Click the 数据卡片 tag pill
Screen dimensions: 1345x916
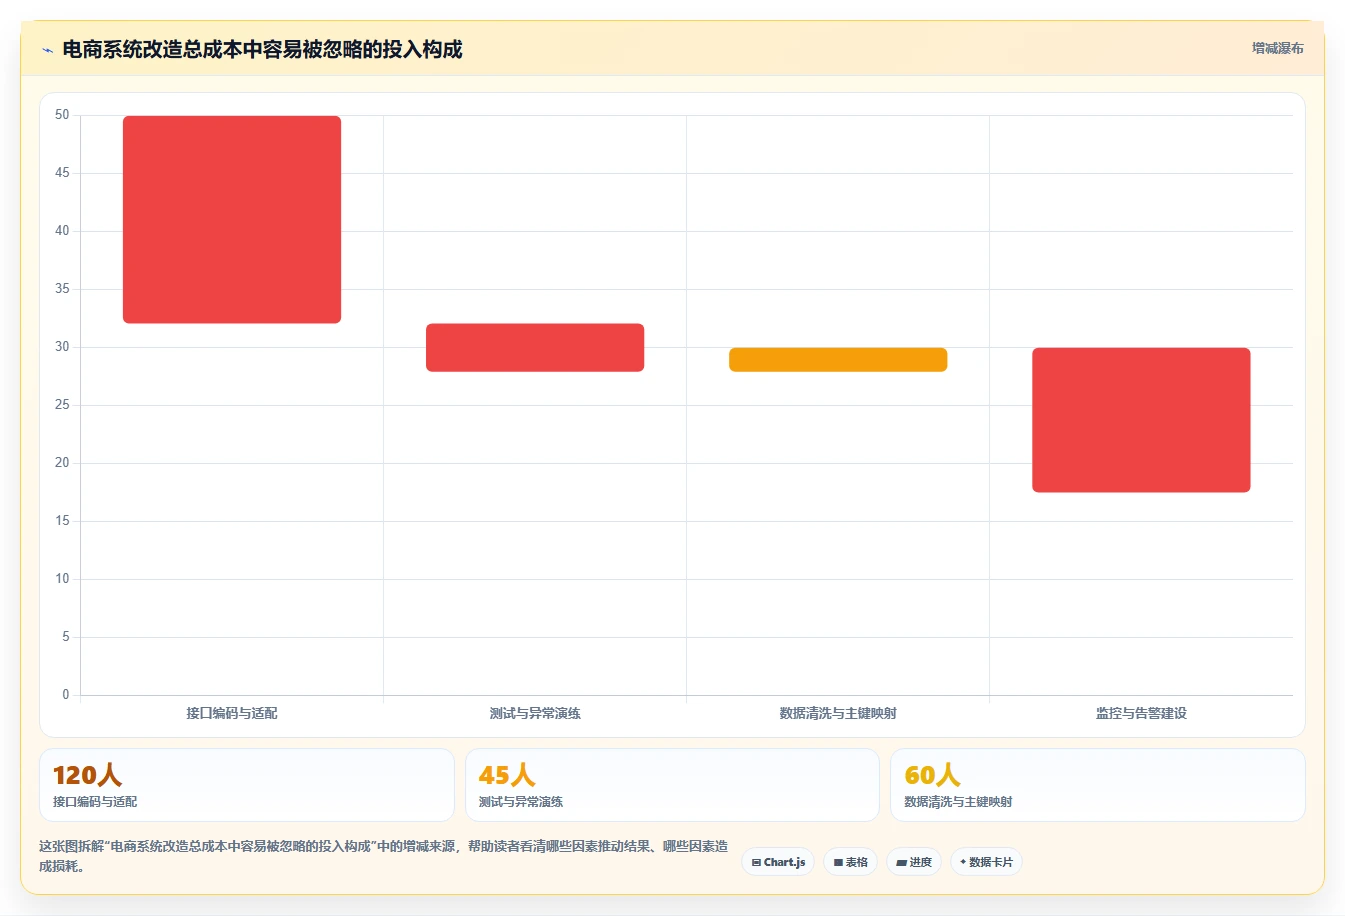pos(986,862)
